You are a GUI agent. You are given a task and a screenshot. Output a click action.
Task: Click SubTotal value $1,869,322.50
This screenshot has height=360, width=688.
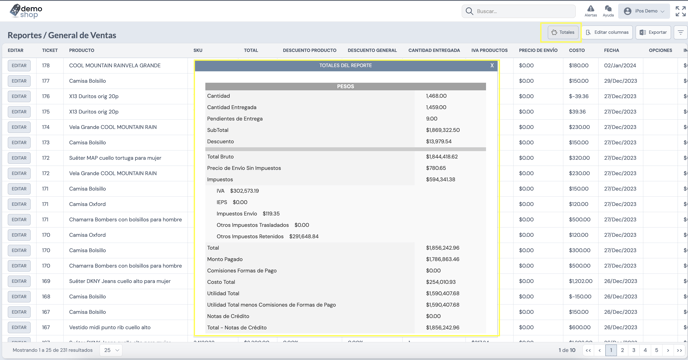point(443,130)
